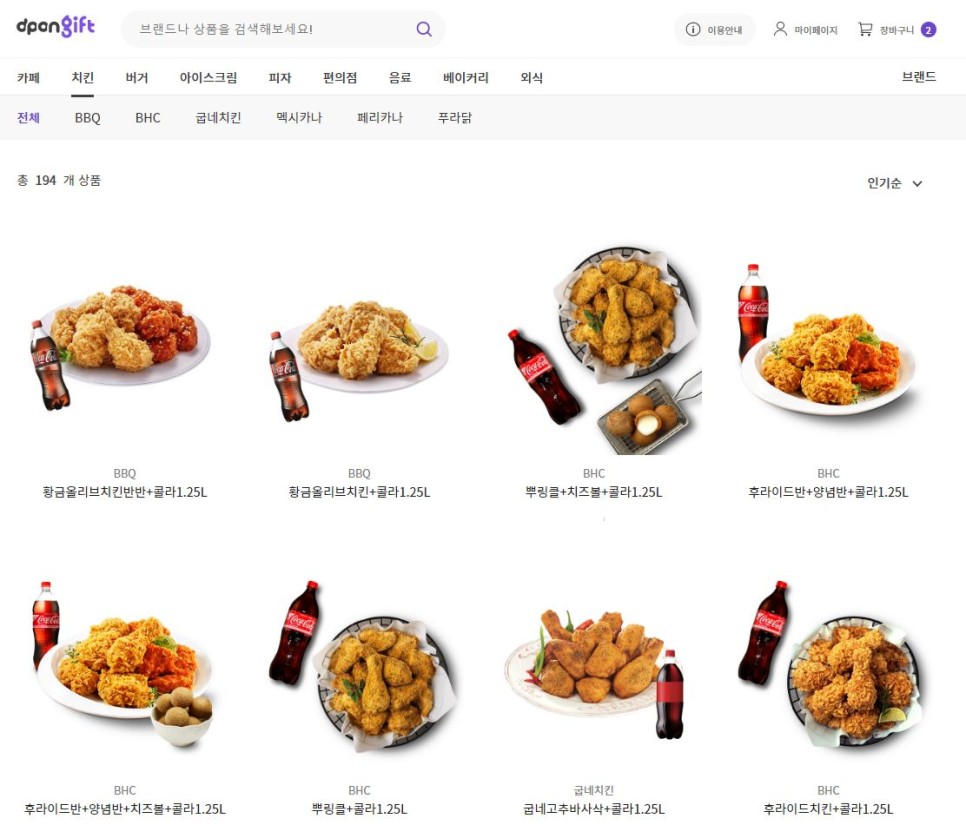This screenshot has height=825, width=966.
Task: Click the 마이페이지 user icon
Action: click(780, 29)
